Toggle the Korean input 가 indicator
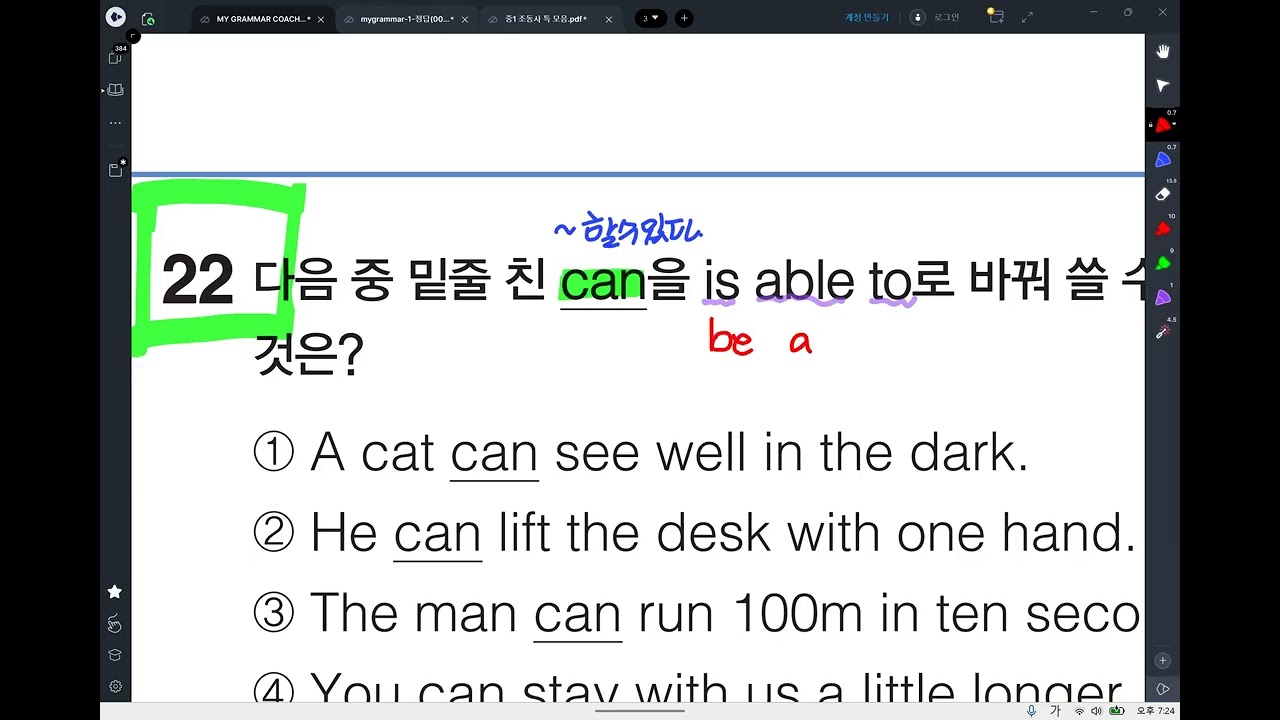 point(1055,711)
